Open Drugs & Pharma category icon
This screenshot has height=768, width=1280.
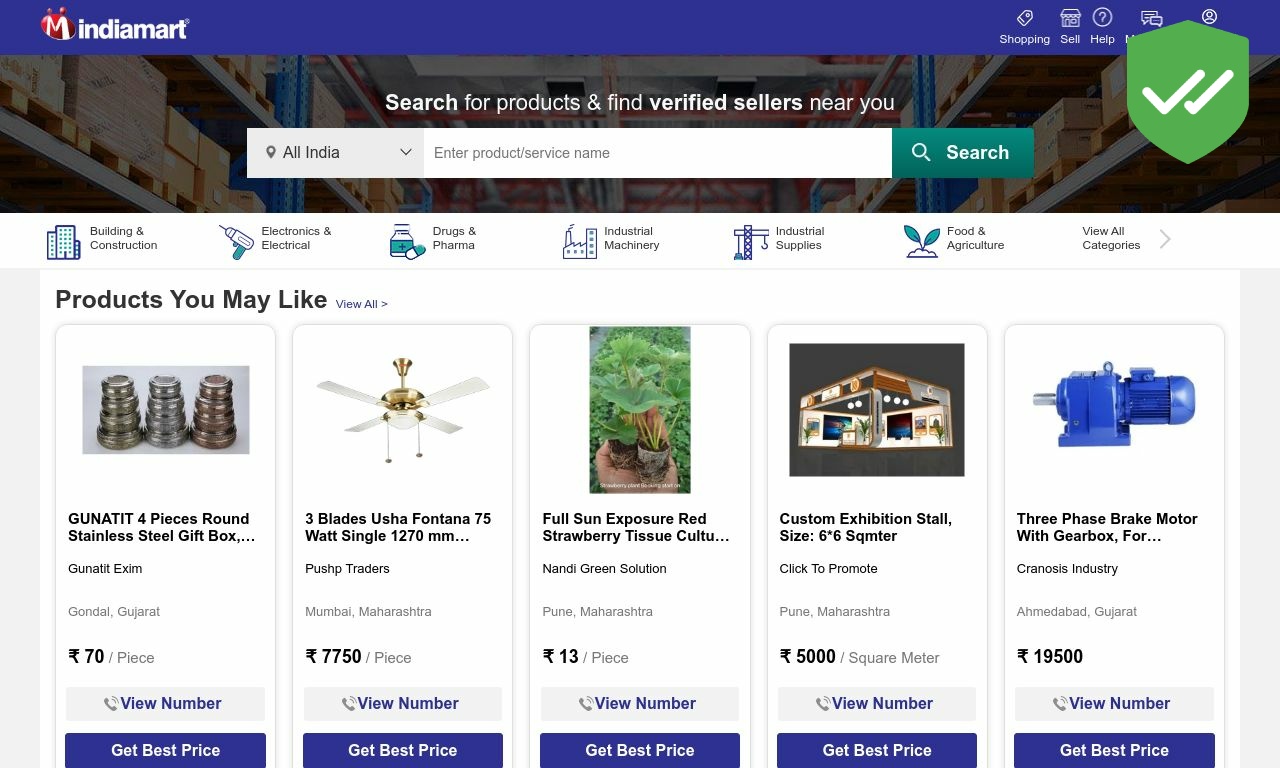407,242
